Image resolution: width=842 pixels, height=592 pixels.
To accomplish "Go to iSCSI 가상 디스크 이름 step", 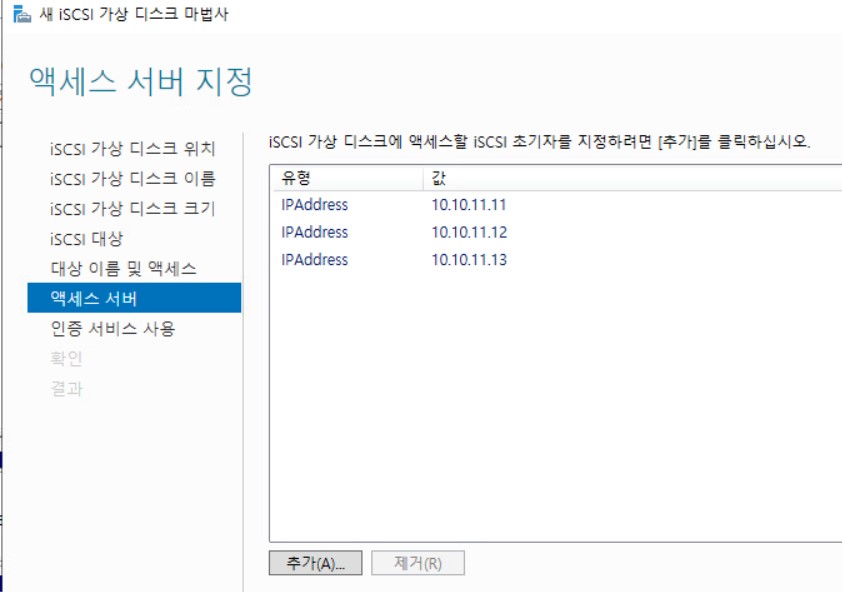I will pos(133,178).
